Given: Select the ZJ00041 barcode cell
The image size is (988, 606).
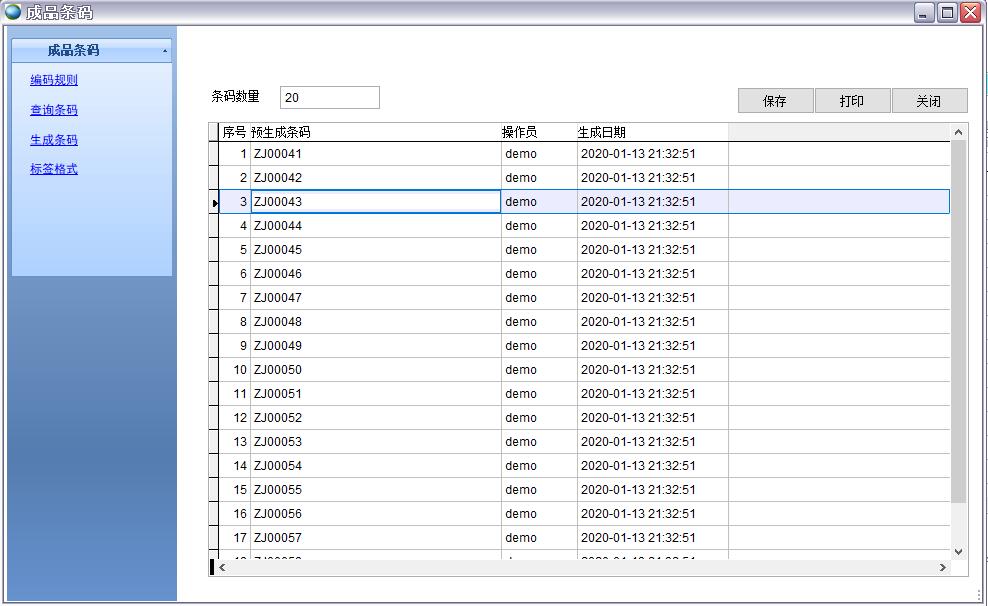Looking at the screenshot, I should pyautogui.click(x=375, y=154).
